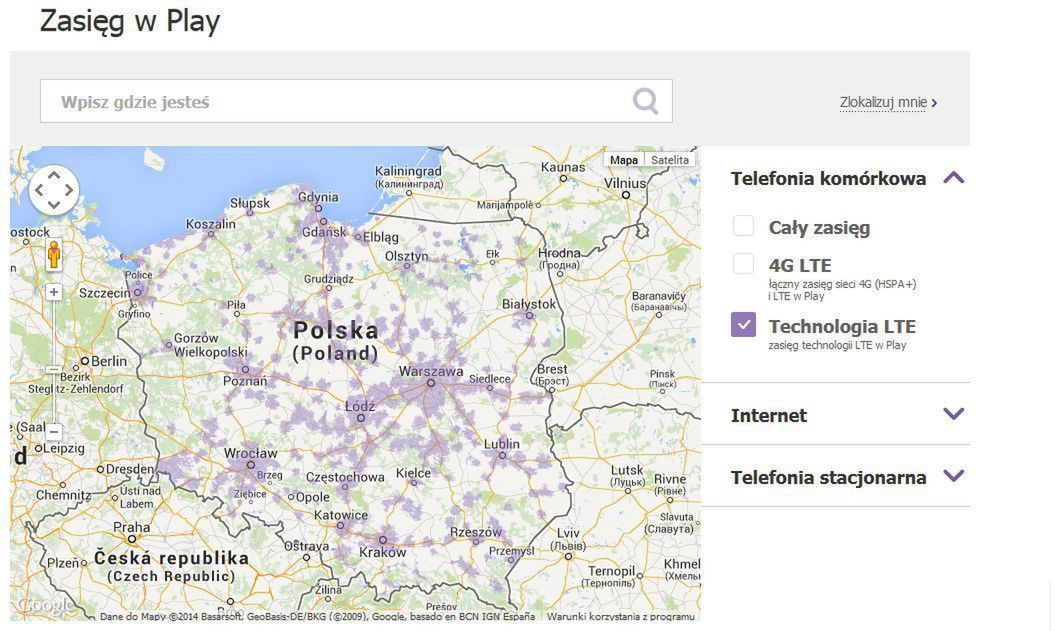Screen dimensions: 1060x631
Task: Click the search magnifier icon
Action: (x=645, y=101)
